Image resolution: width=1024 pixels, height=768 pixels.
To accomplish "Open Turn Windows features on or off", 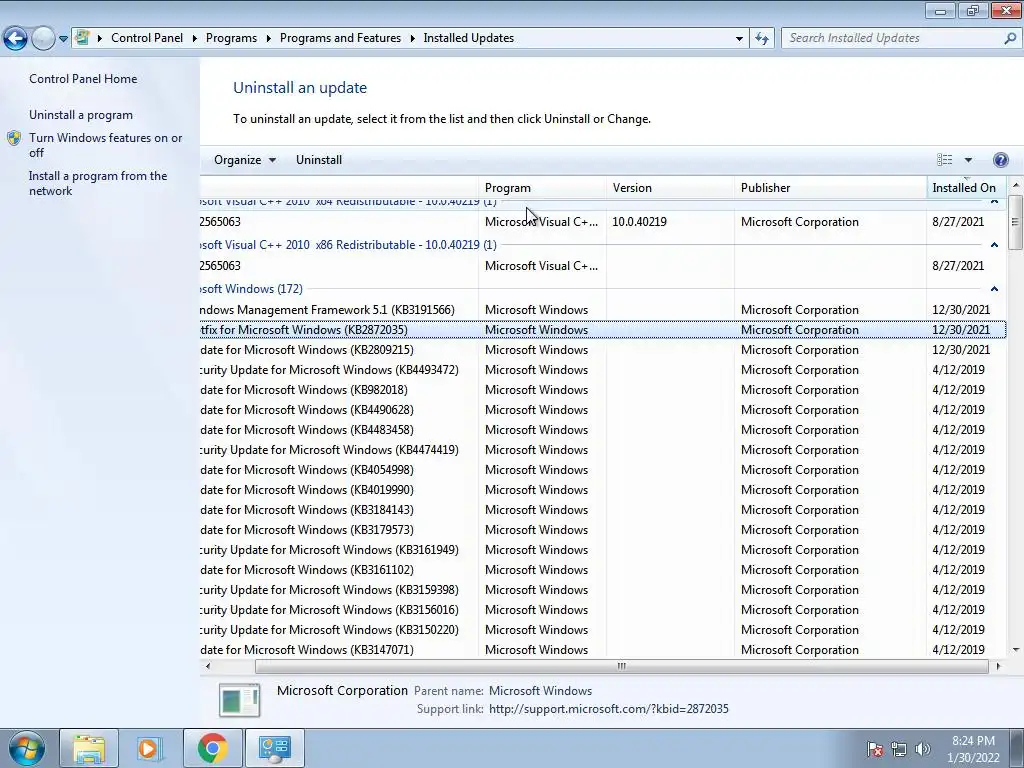I will click(106, 145).
